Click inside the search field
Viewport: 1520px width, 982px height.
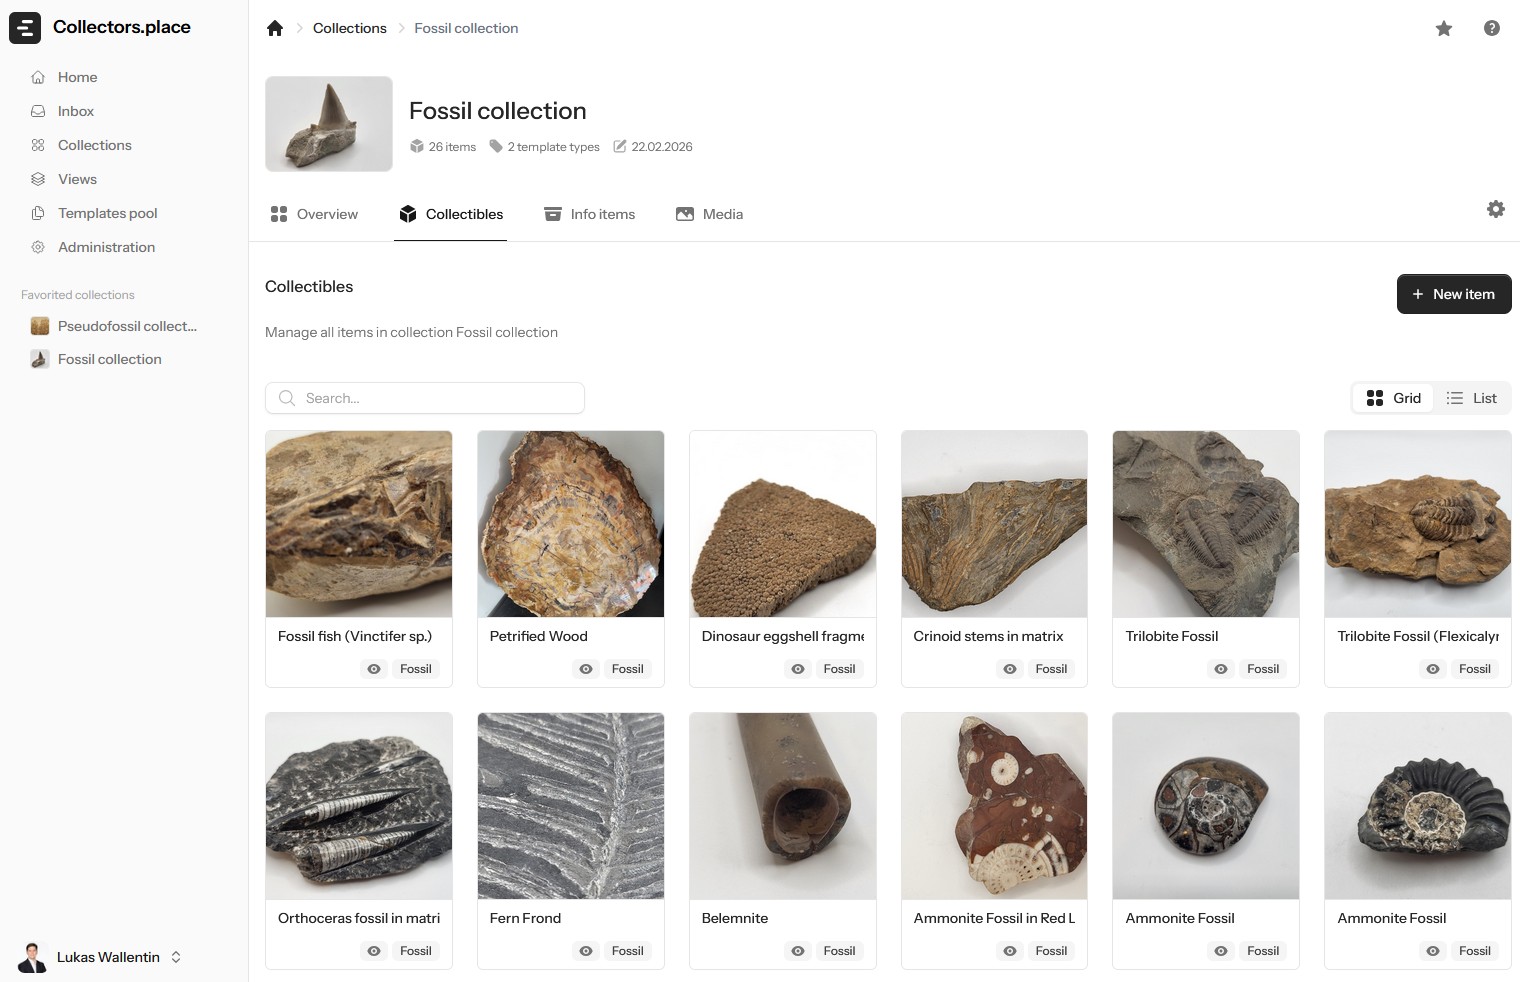[424, 398]
